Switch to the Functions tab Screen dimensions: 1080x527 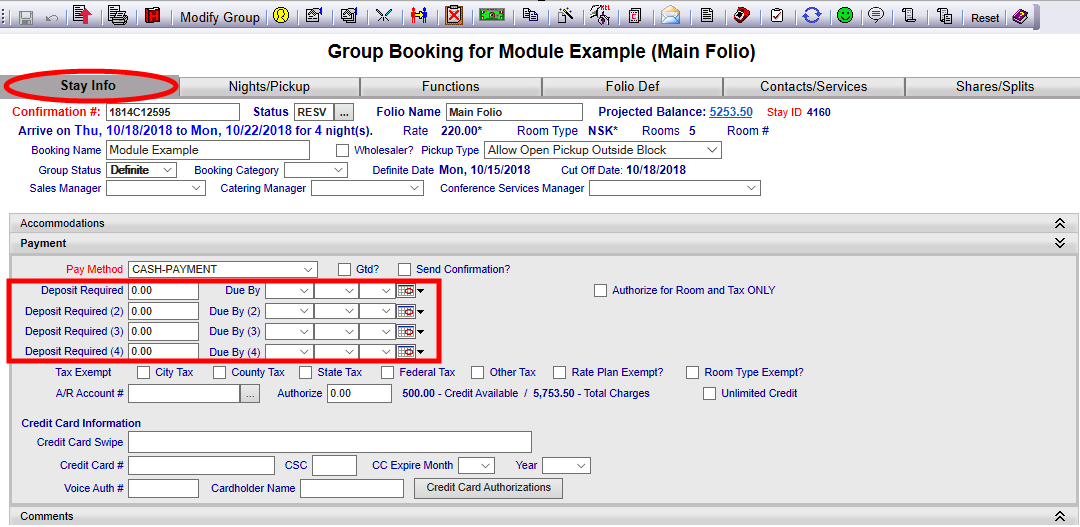tap(450, 87)
